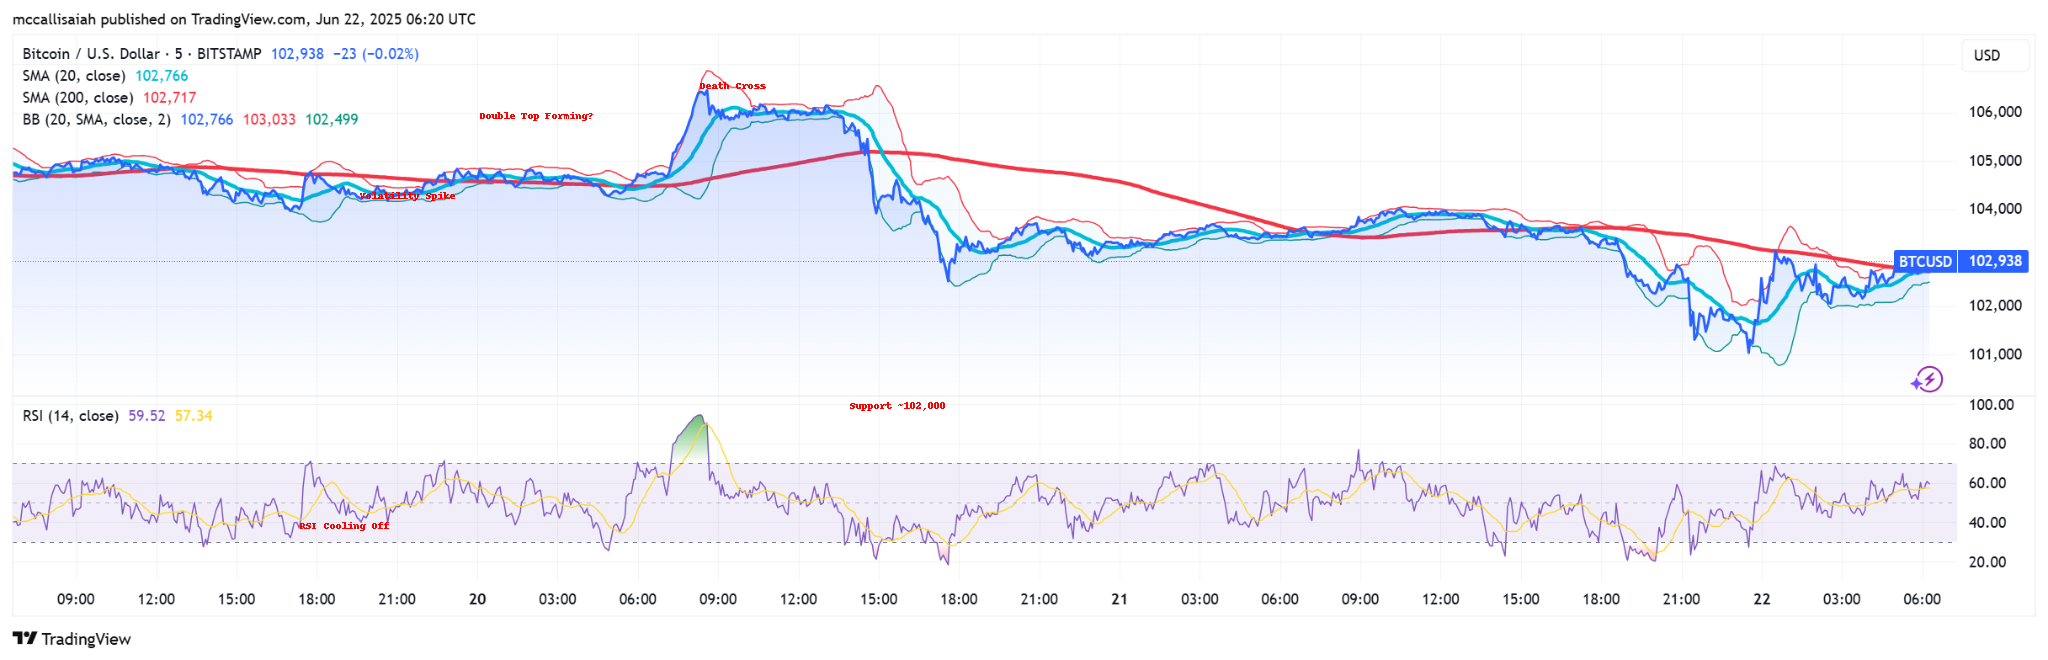Click the Double Top Forming? annotation

click(536, 116)
